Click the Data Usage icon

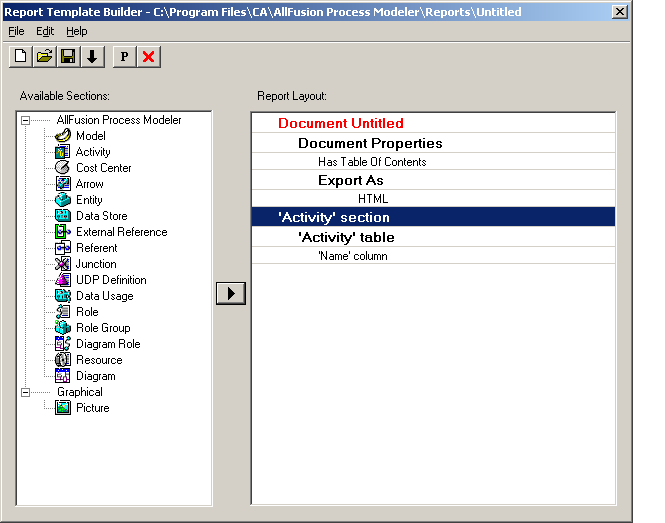click(63, 296)
